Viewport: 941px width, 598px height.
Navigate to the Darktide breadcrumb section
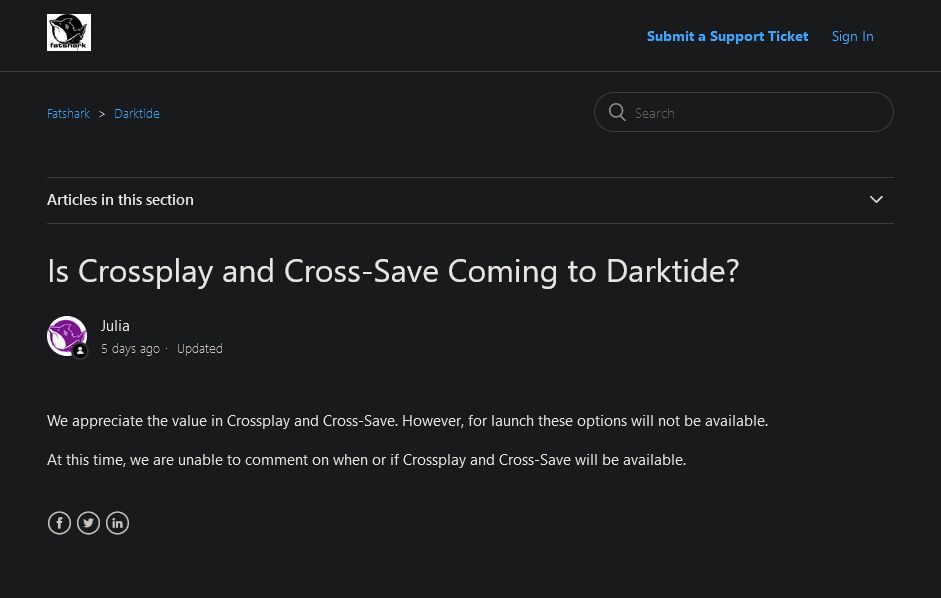[x=137, y=114]
